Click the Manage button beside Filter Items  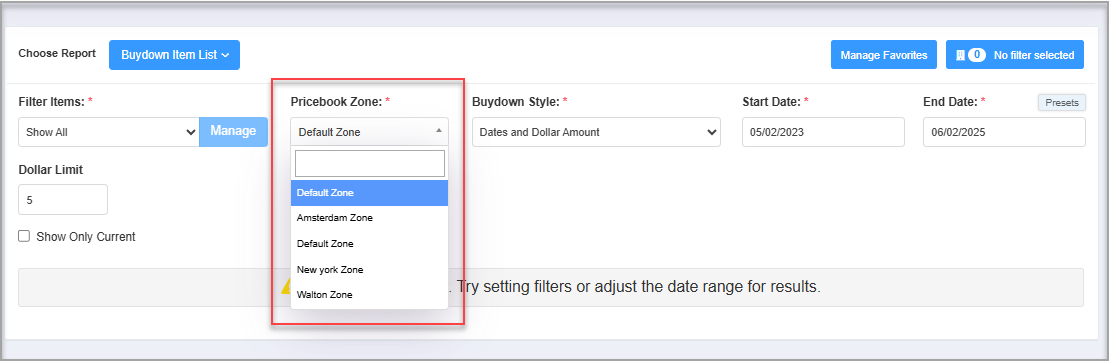tap(233, 132)
